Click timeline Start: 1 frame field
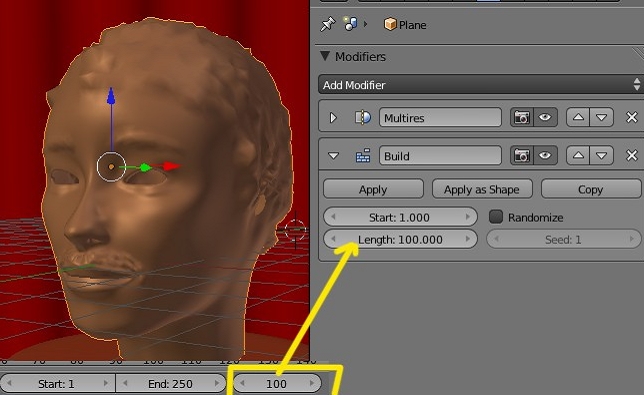The image size is (644, 395). click(57, 384)
